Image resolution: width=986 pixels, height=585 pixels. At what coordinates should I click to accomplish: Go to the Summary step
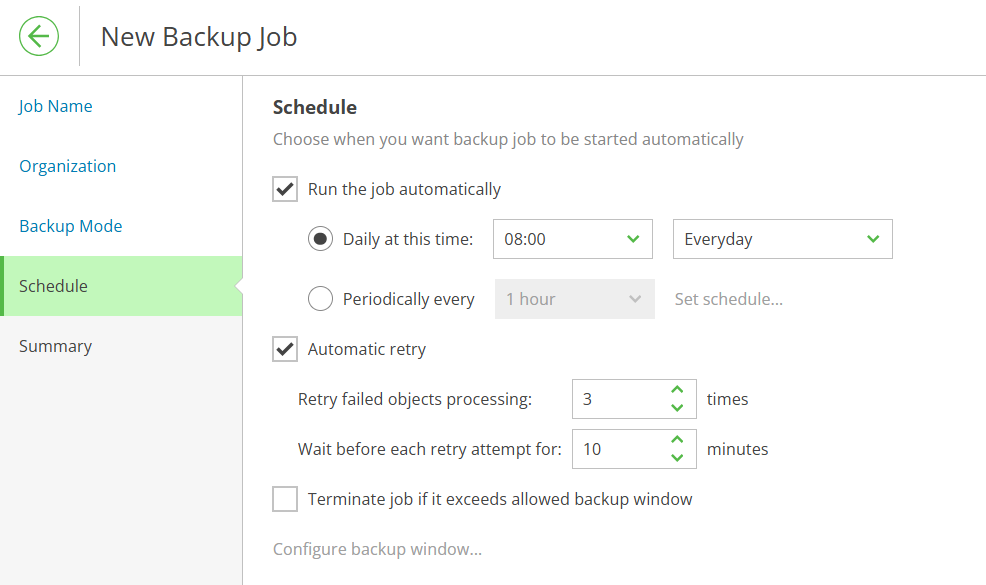tap(55, 346)
